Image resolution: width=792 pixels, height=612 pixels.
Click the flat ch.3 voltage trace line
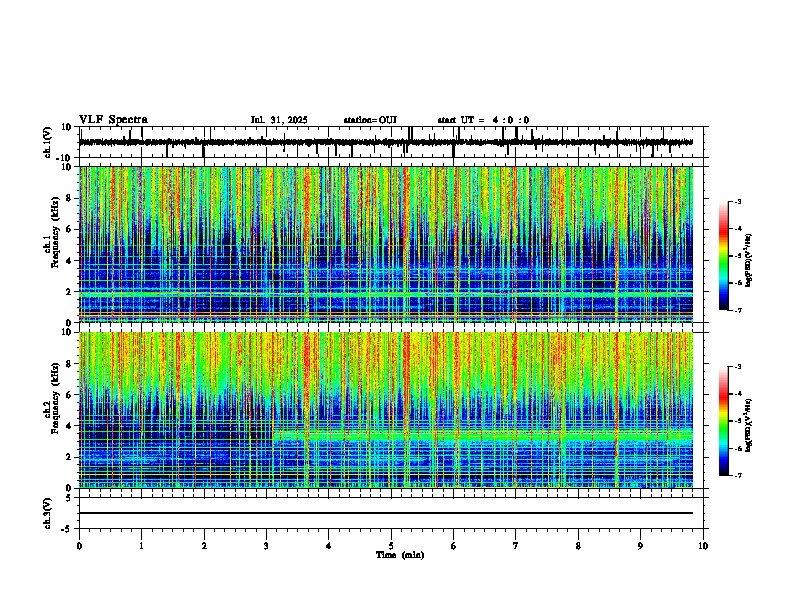click(386, 513)
